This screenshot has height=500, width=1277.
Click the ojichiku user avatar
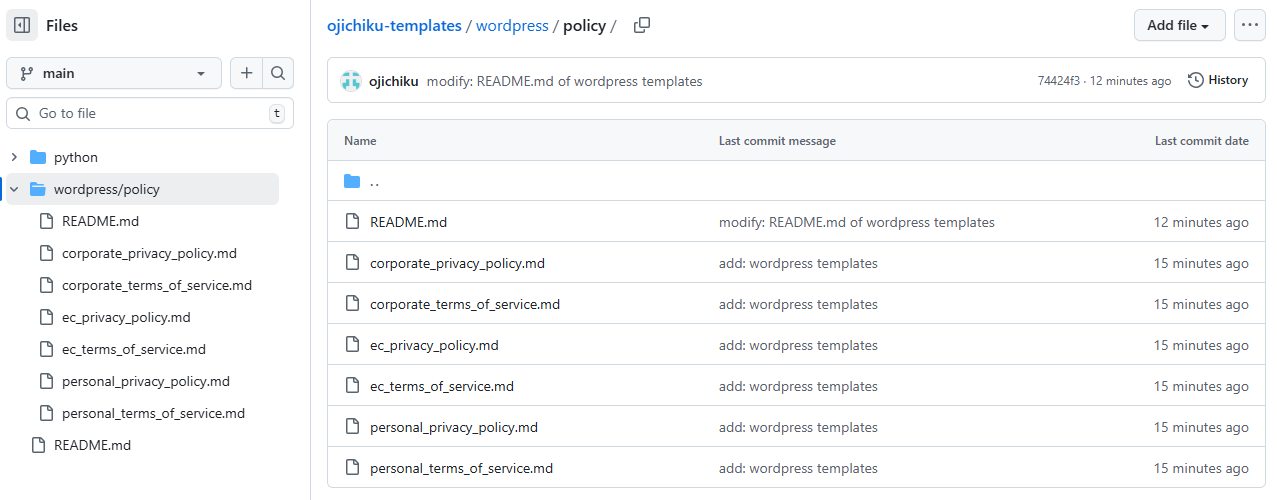[351, 81]
